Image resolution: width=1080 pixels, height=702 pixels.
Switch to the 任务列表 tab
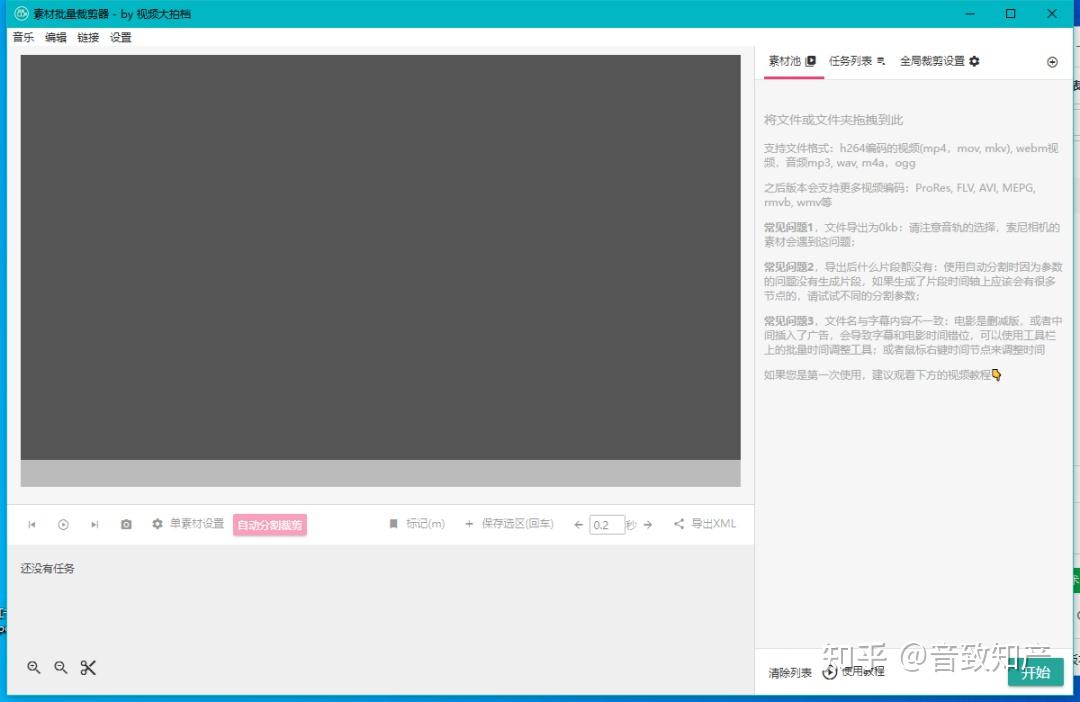coord(857,61)
